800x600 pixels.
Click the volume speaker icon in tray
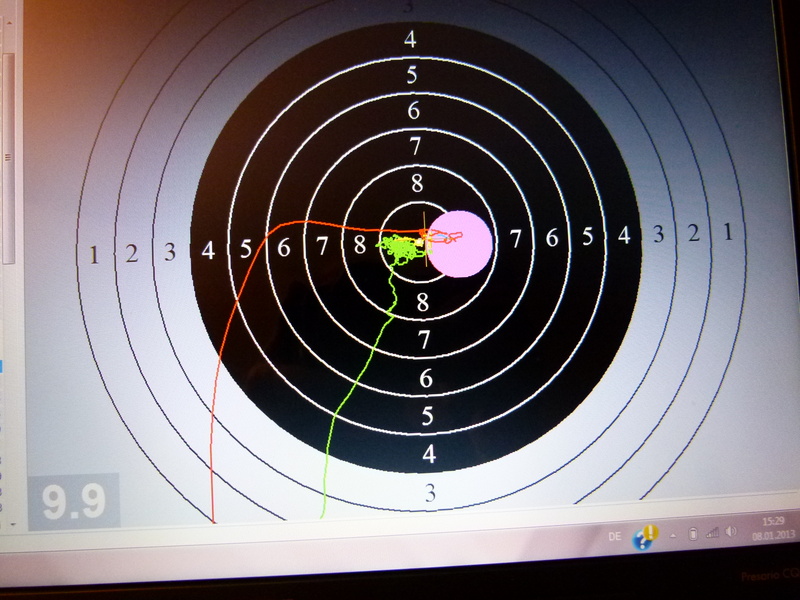(730, 532)
